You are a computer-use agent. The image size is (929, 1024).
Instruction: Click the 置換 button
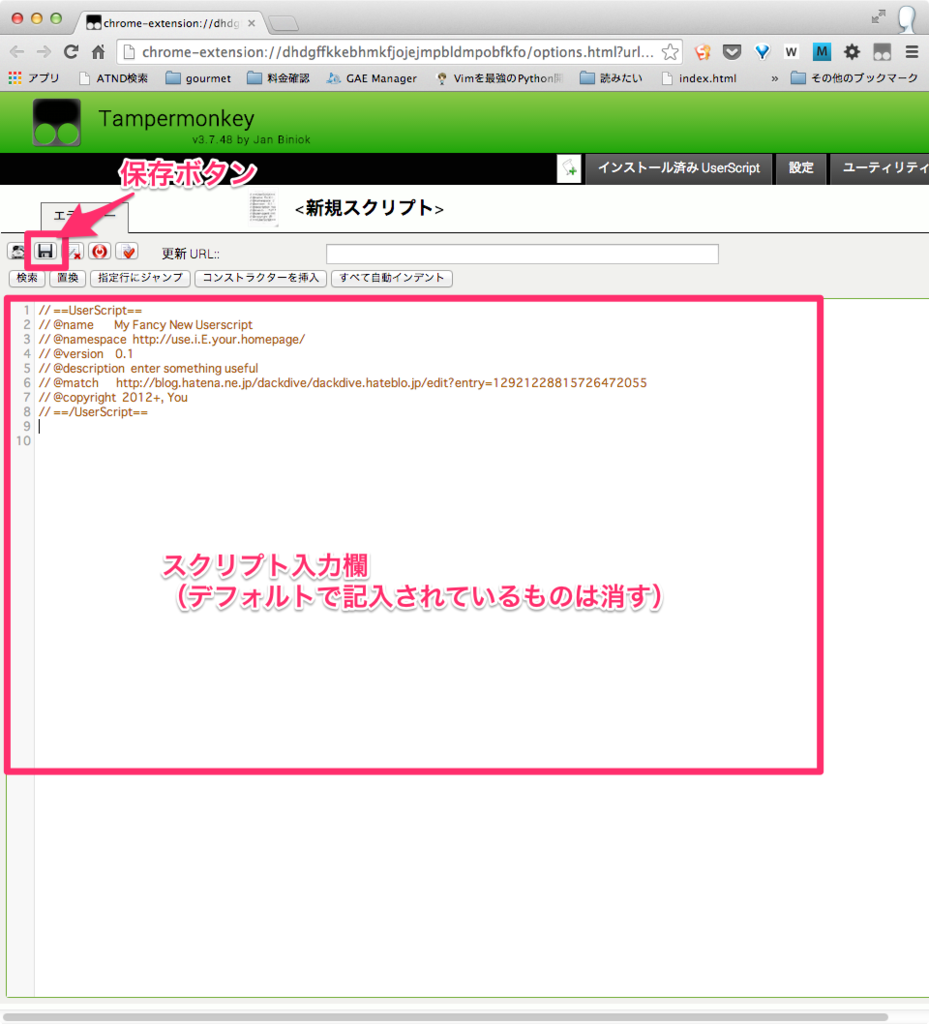click(67, 278)
